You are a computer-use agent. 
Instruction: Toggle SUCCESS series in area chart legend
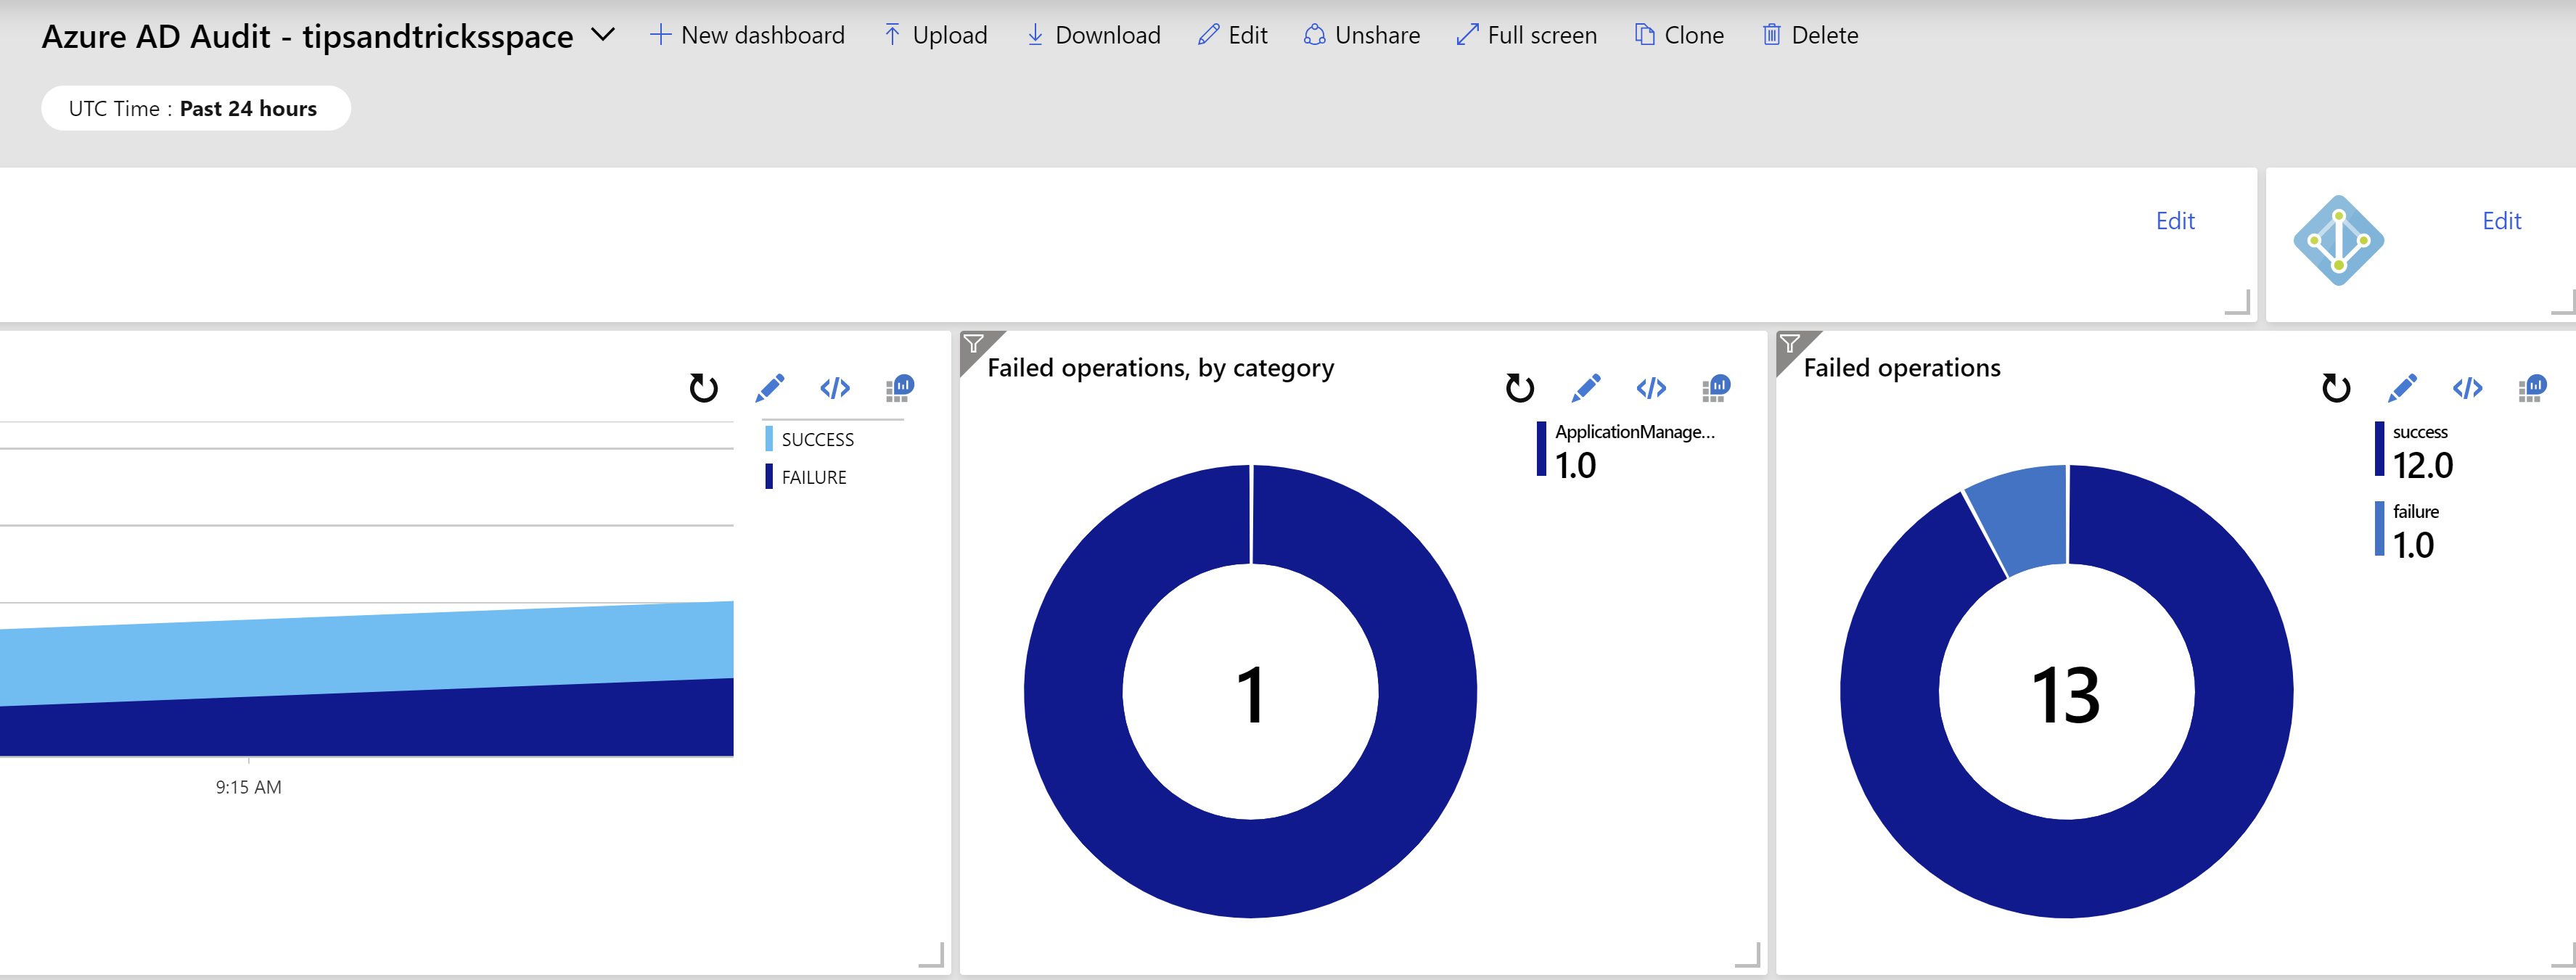[x=810, y=439]
